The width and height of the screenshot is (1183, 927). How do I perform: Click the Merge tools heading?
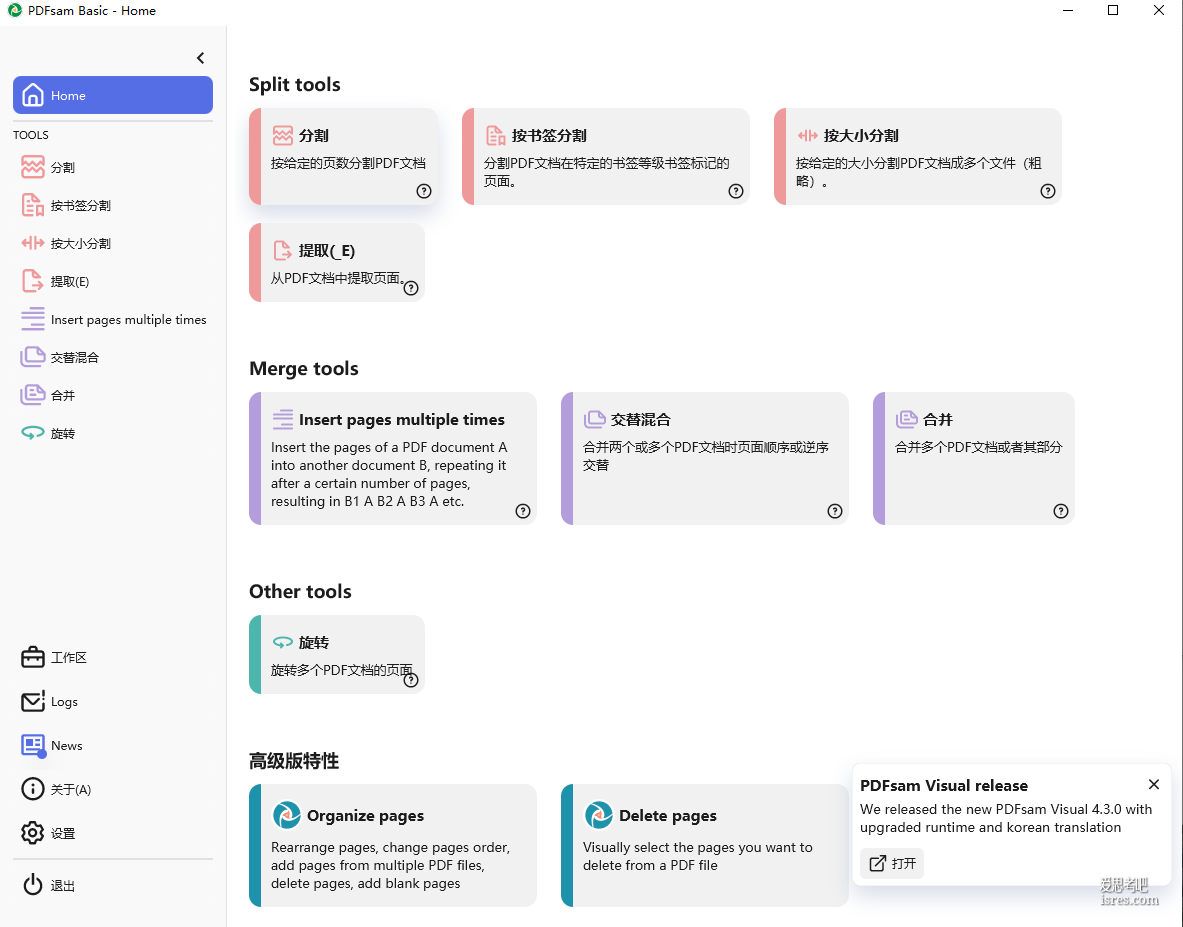click(303, 368)
